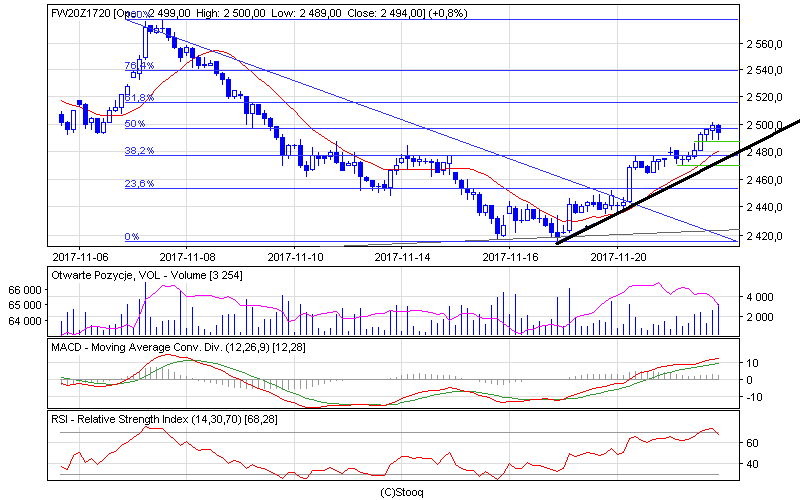Click price axis value 2 500,0

coord(764,125)
